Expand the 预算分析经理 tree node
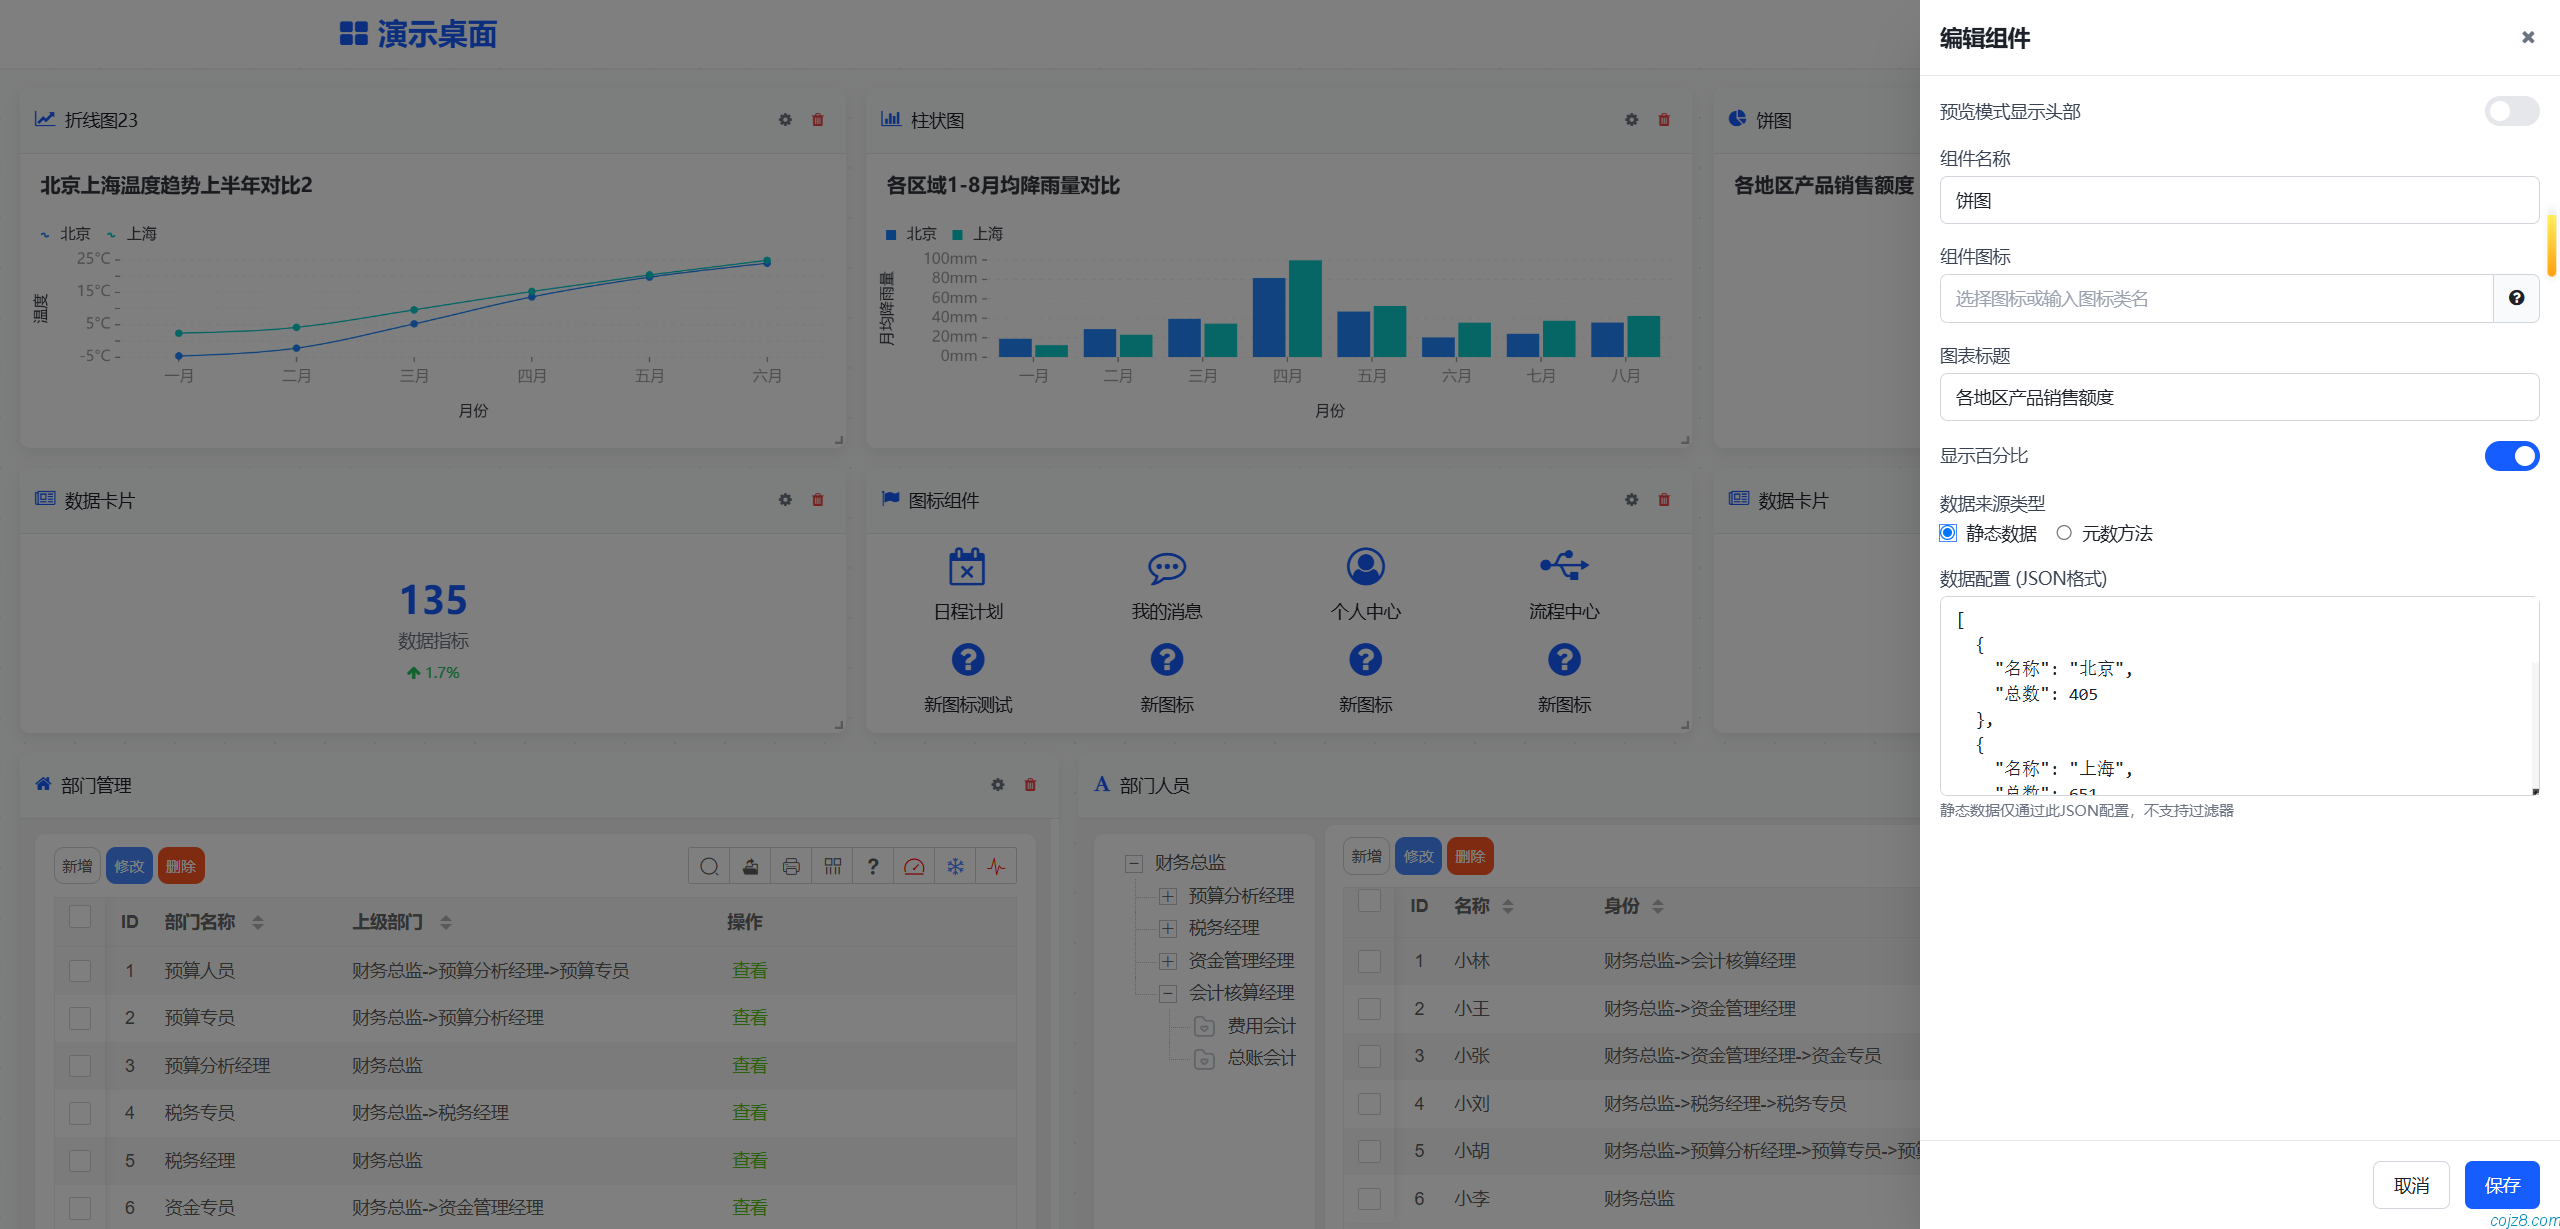The image size is (2560, 1229). pyautogui.click(x=1167, y=896)
